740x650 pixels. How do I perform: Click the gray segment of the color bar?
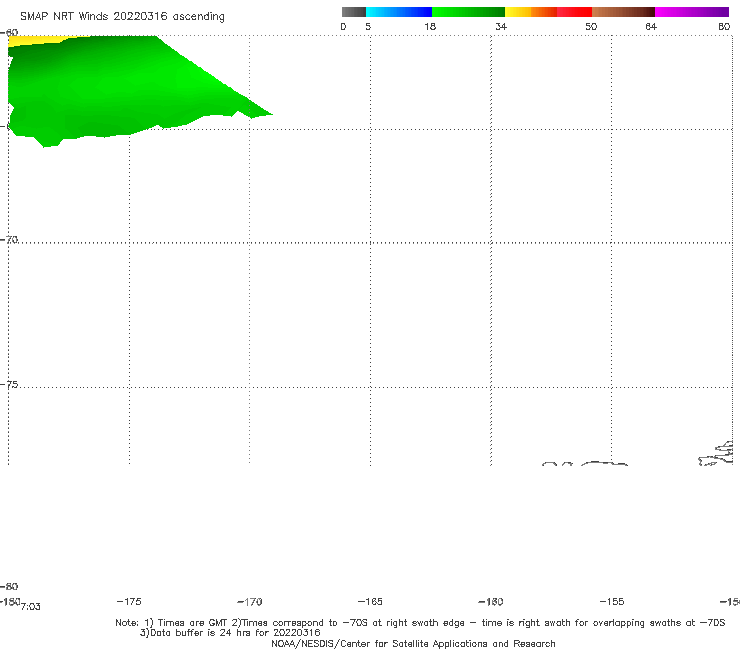[354, 12]
